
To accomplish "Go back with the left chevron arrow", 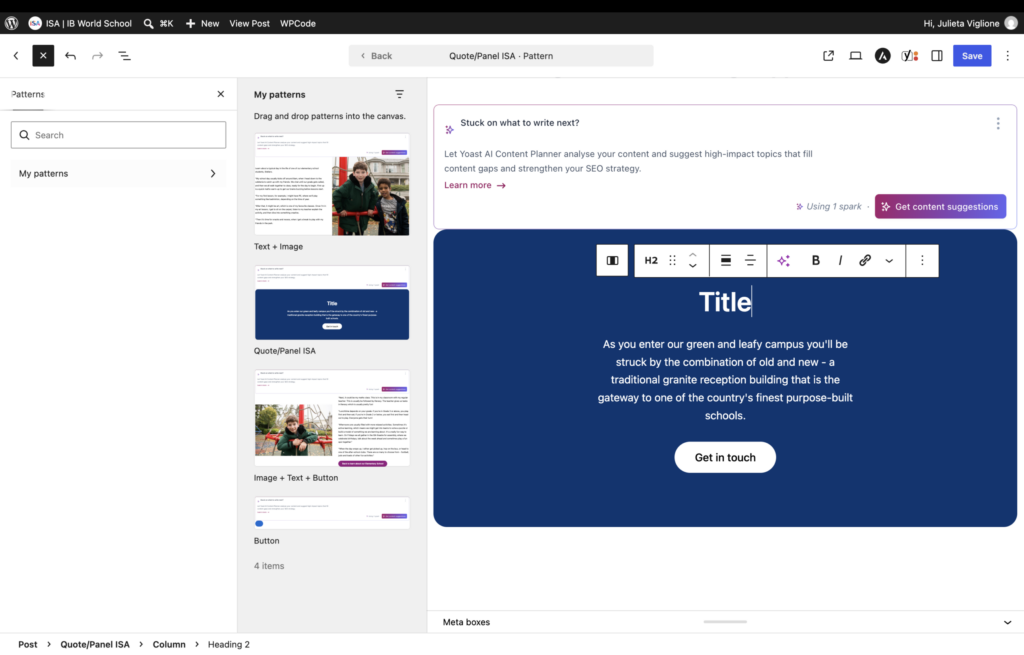I will click(x=16, y=56).
